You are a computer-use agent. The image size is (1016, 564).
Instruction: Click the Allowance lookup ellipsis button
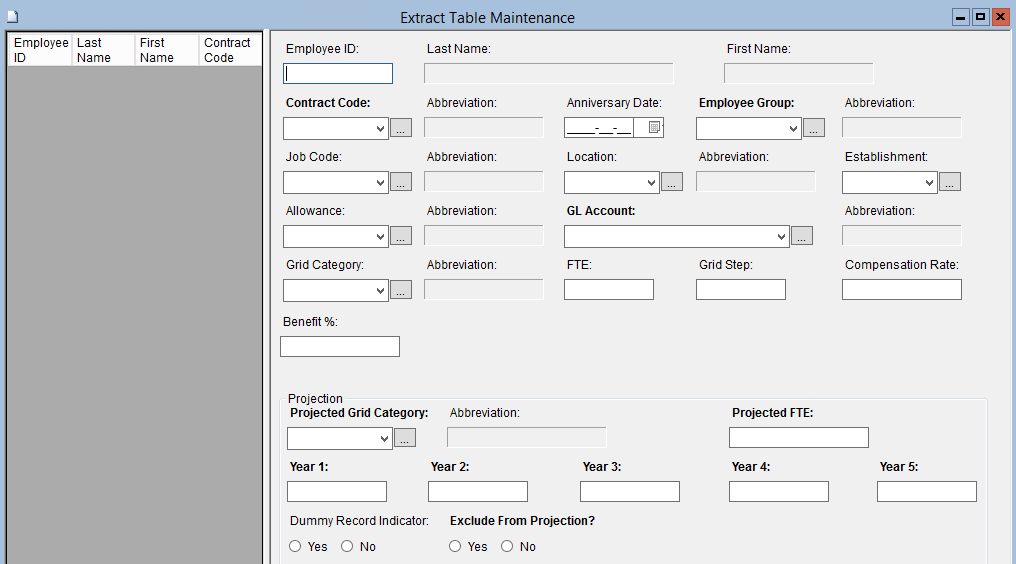tap(400, 236)
